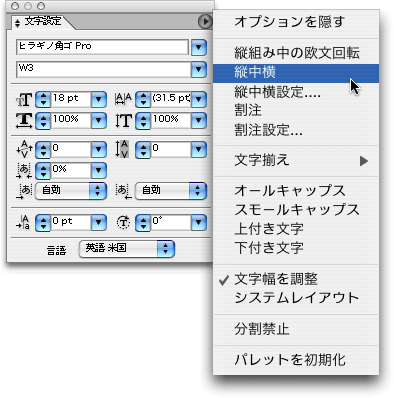Click the font size icon
394x398 pixels.
click(24, 99)
